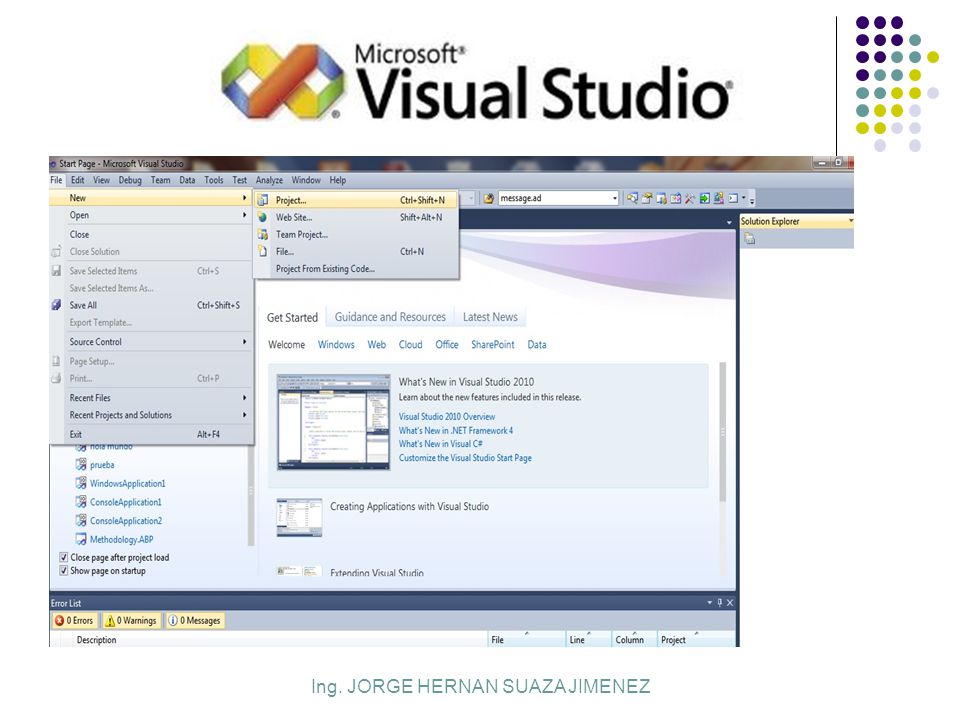Switch to Guidance and Resources tab
The height and width of the screenshot is (720, 960).
[x=390, y=317]
